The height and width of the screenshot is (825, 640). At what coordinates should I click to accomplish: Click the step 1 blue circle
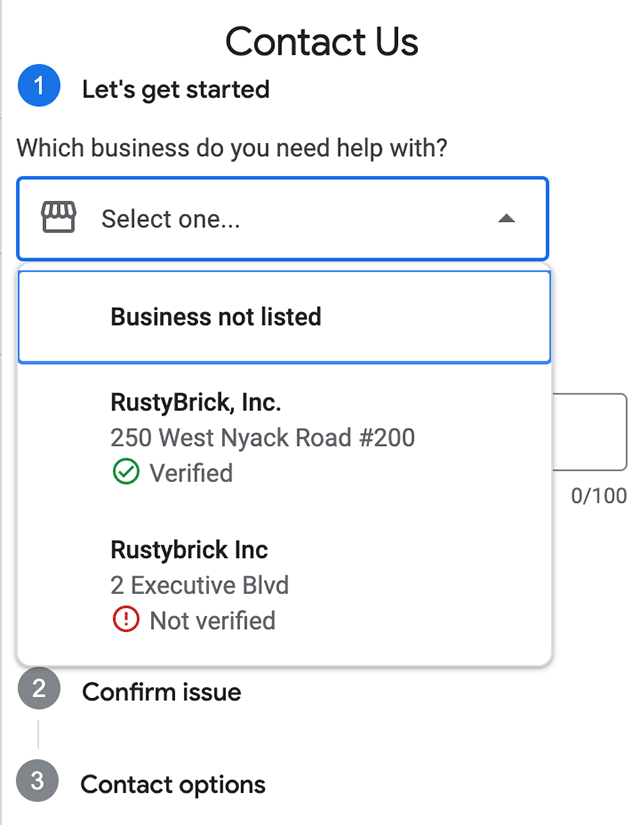point(39,85)
